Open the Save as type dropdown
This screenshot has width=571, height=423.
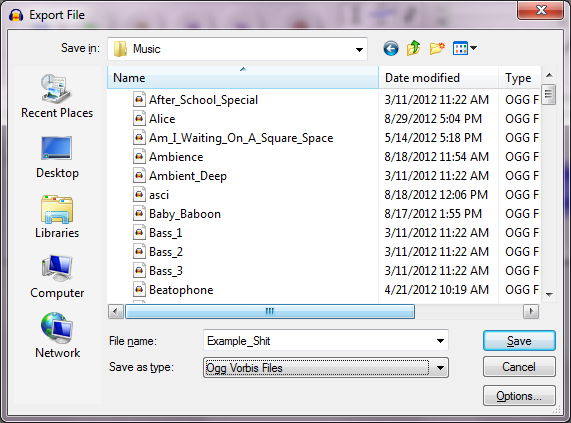coord(326,368)
